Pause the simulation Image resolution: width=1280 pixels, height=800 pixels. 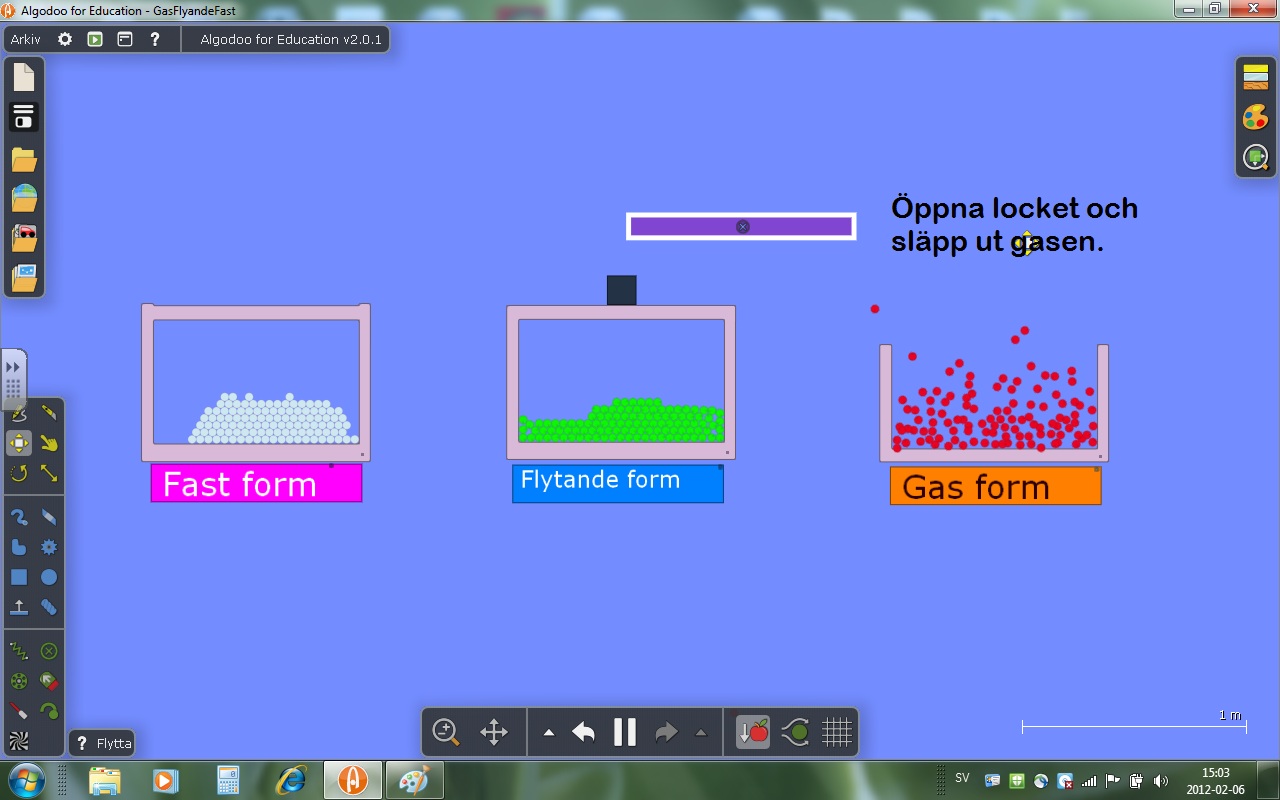point(625,732)
